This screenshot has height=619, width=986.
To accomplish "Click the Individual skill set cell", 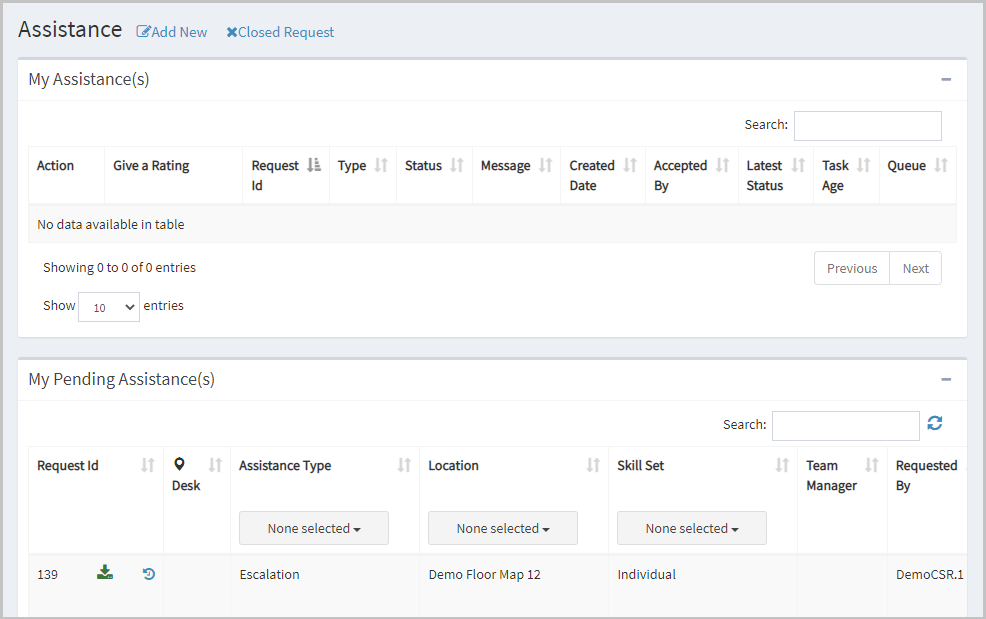I will (x=646, y=574).
